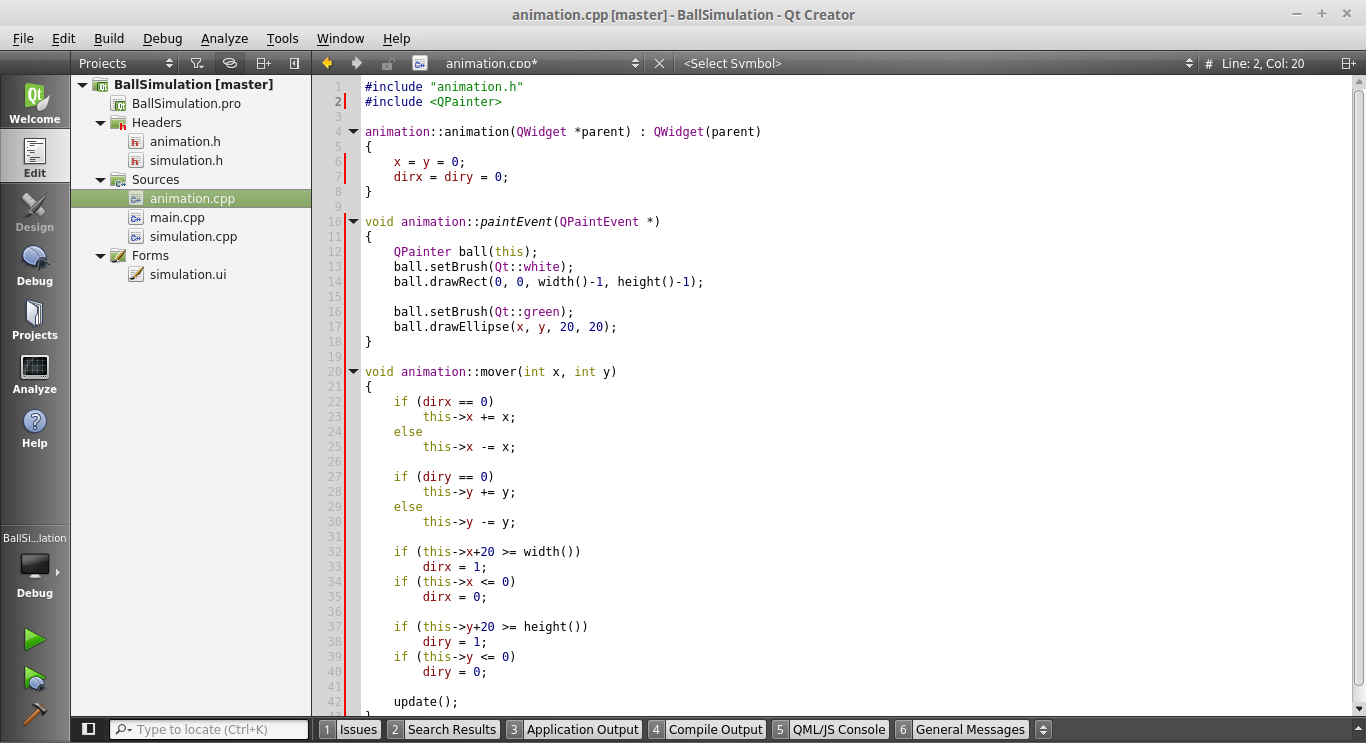The width and height of the screenshot is (1366, 743).
Task: Start debugging with the bug play button
Action: [35, 678]
